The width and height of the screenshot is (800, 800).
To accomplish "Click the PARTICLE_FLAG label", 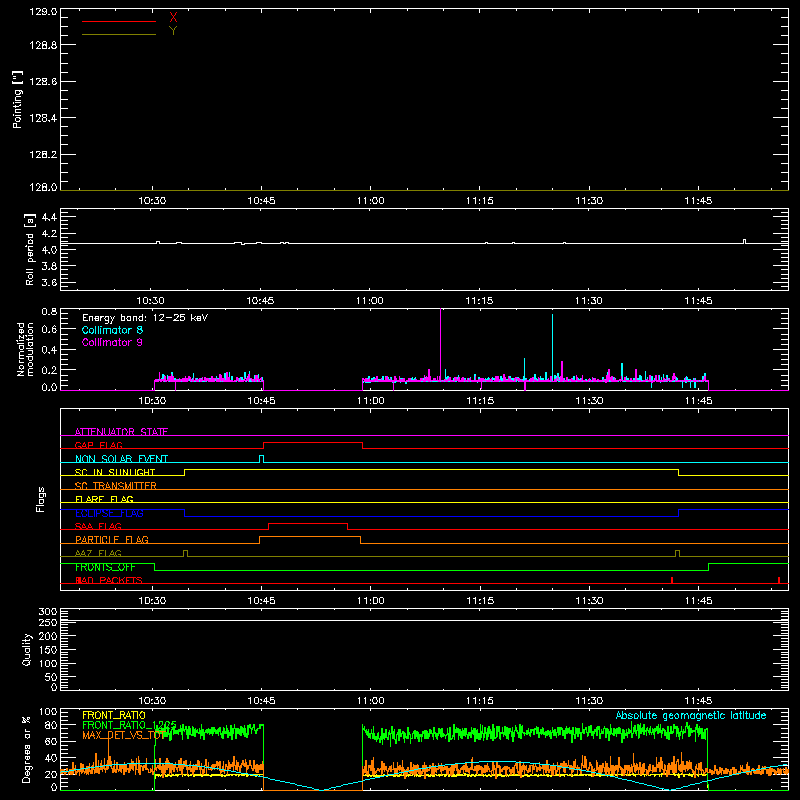I will pyautogui.click(x=112, y=539).
